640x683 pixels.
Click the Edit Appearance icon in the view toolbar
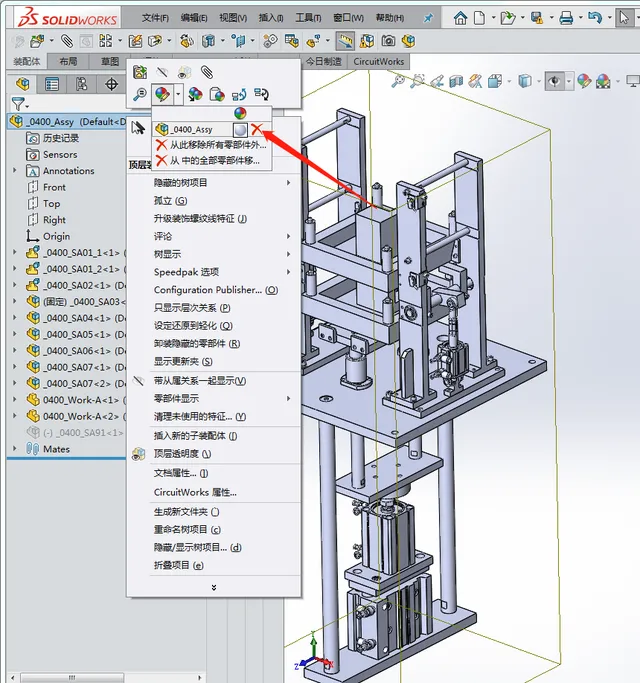click(584, 81)
